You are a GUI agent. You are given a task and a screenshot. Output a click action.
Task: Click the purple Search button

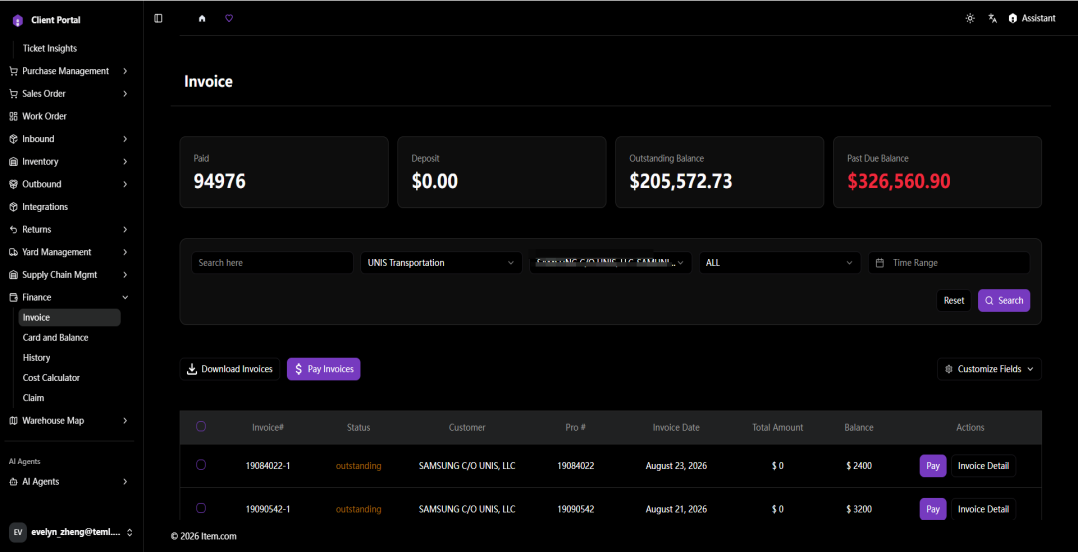coord(1004,300)
